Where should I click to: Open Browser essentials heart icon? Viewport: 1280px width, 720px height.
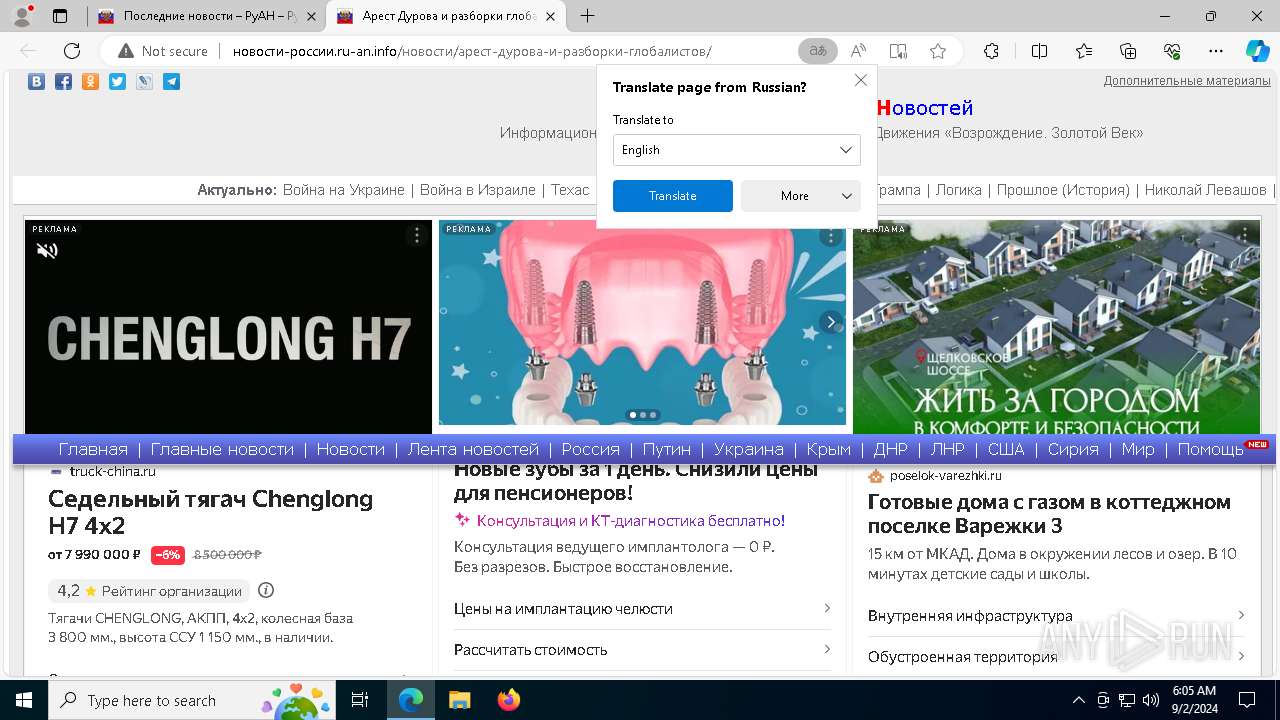pos(1172,51)
